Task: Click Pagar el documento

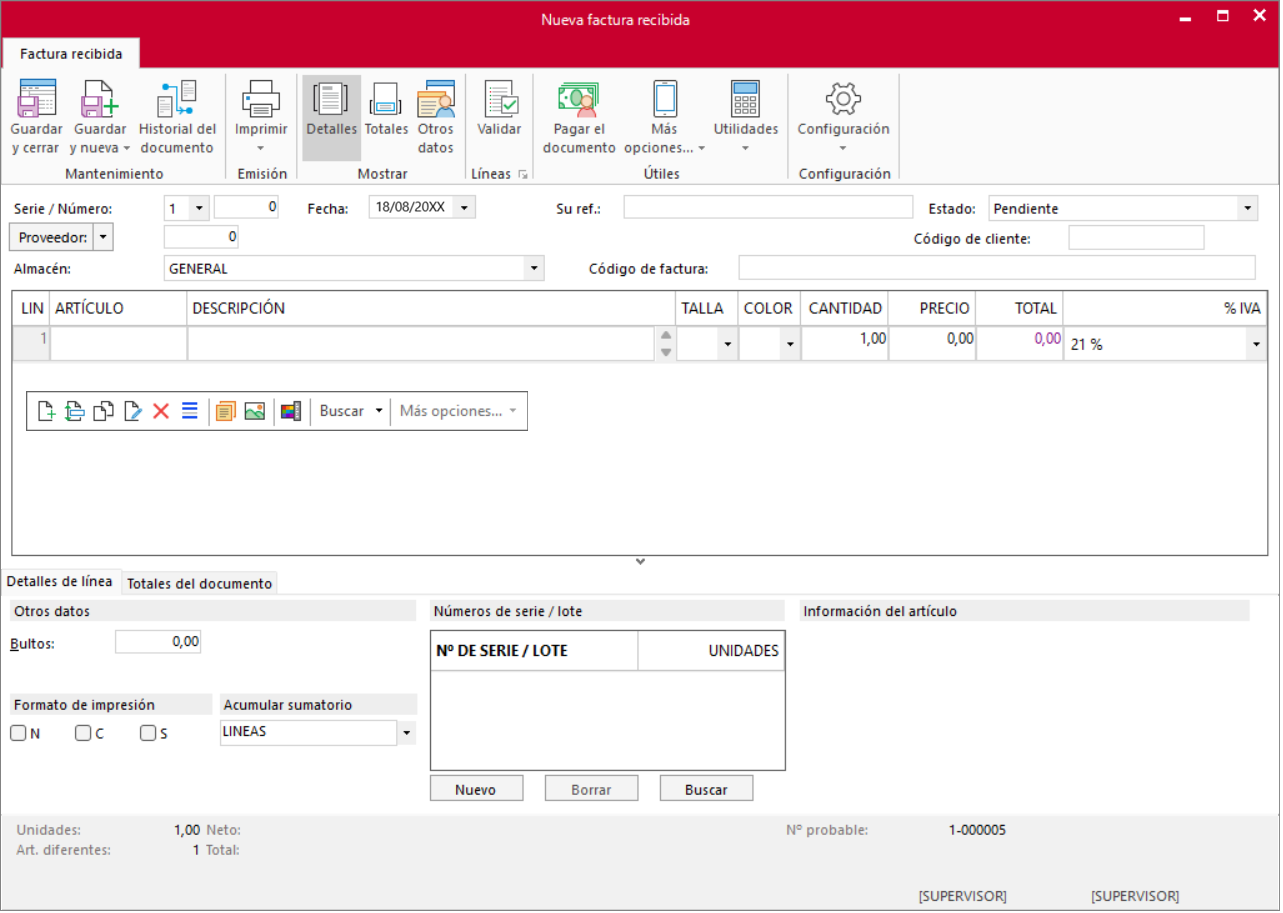Action: point(579,118)
